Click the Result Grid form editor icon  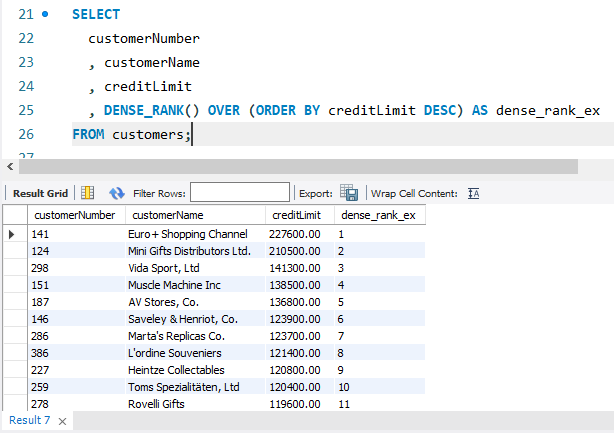(87, 193)
